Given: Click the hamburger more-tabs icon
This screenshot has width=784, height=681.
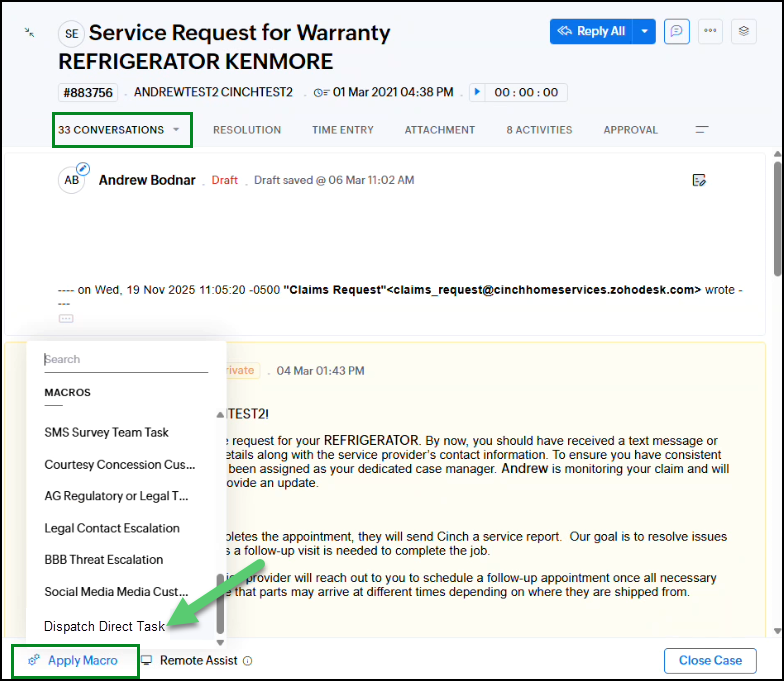Looking at the screenshot, I should [702, 130].
